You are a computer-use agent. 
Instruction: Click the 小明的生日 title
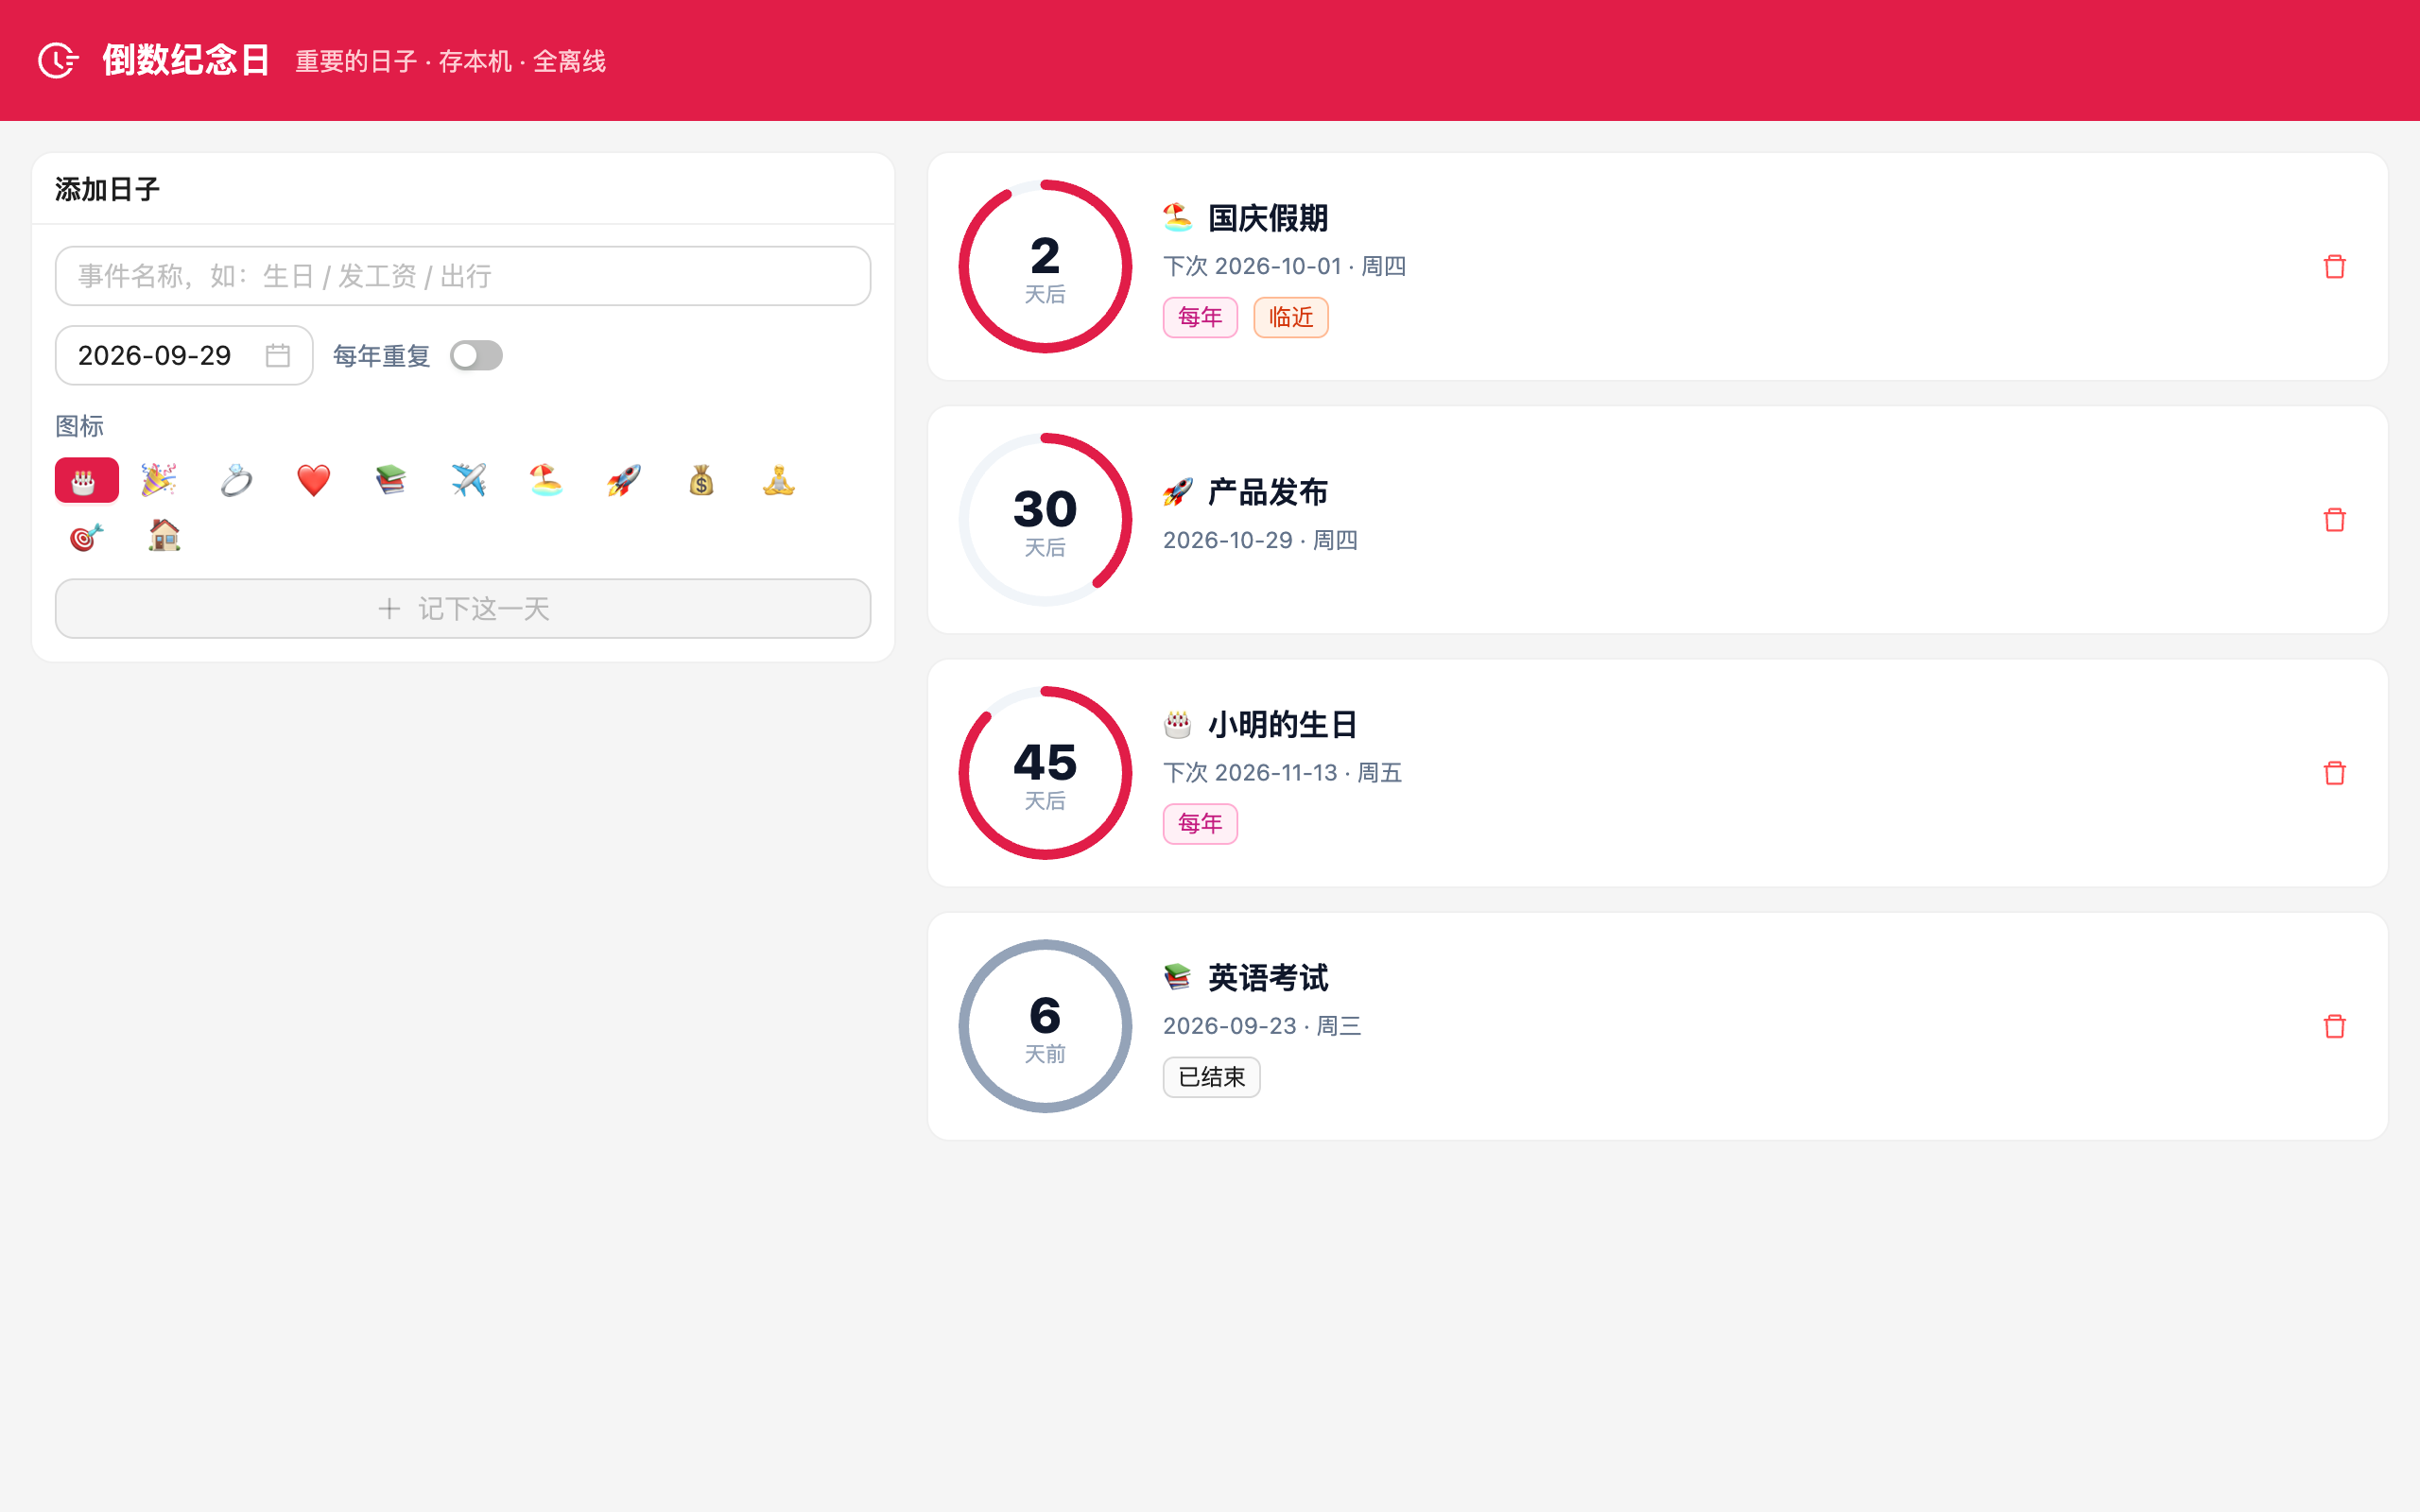coord(1282,725)
